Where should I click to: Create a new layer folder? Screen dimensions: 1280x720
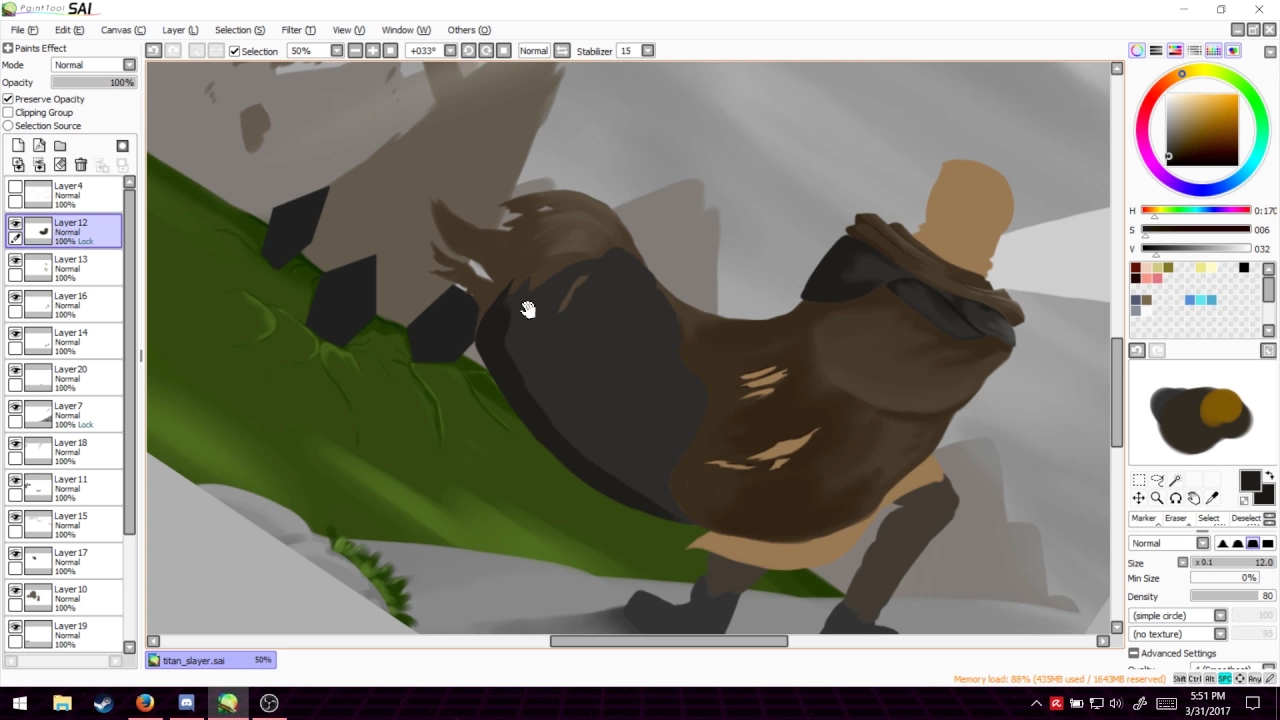click(60, 146)
